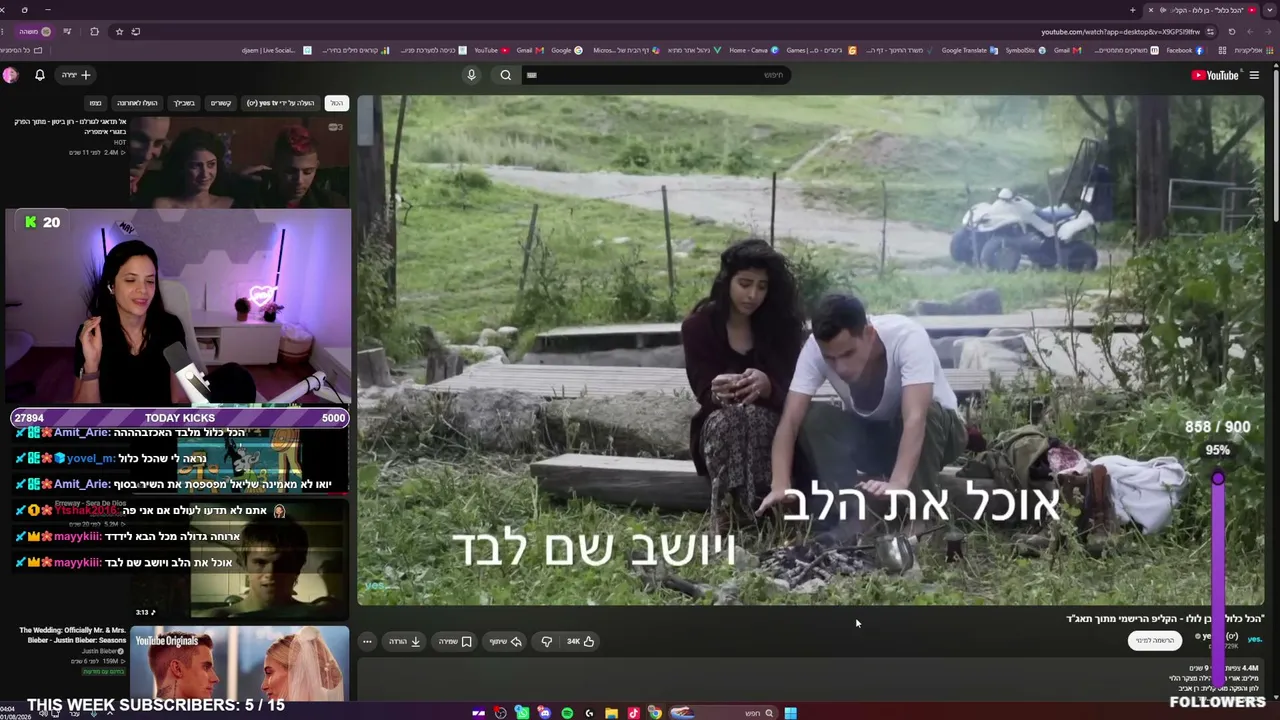This screenshot has height=720, width=1280.
Task: Open the Home - Canva bookmark
Action: pyautogui.click(x=754, y=50)
